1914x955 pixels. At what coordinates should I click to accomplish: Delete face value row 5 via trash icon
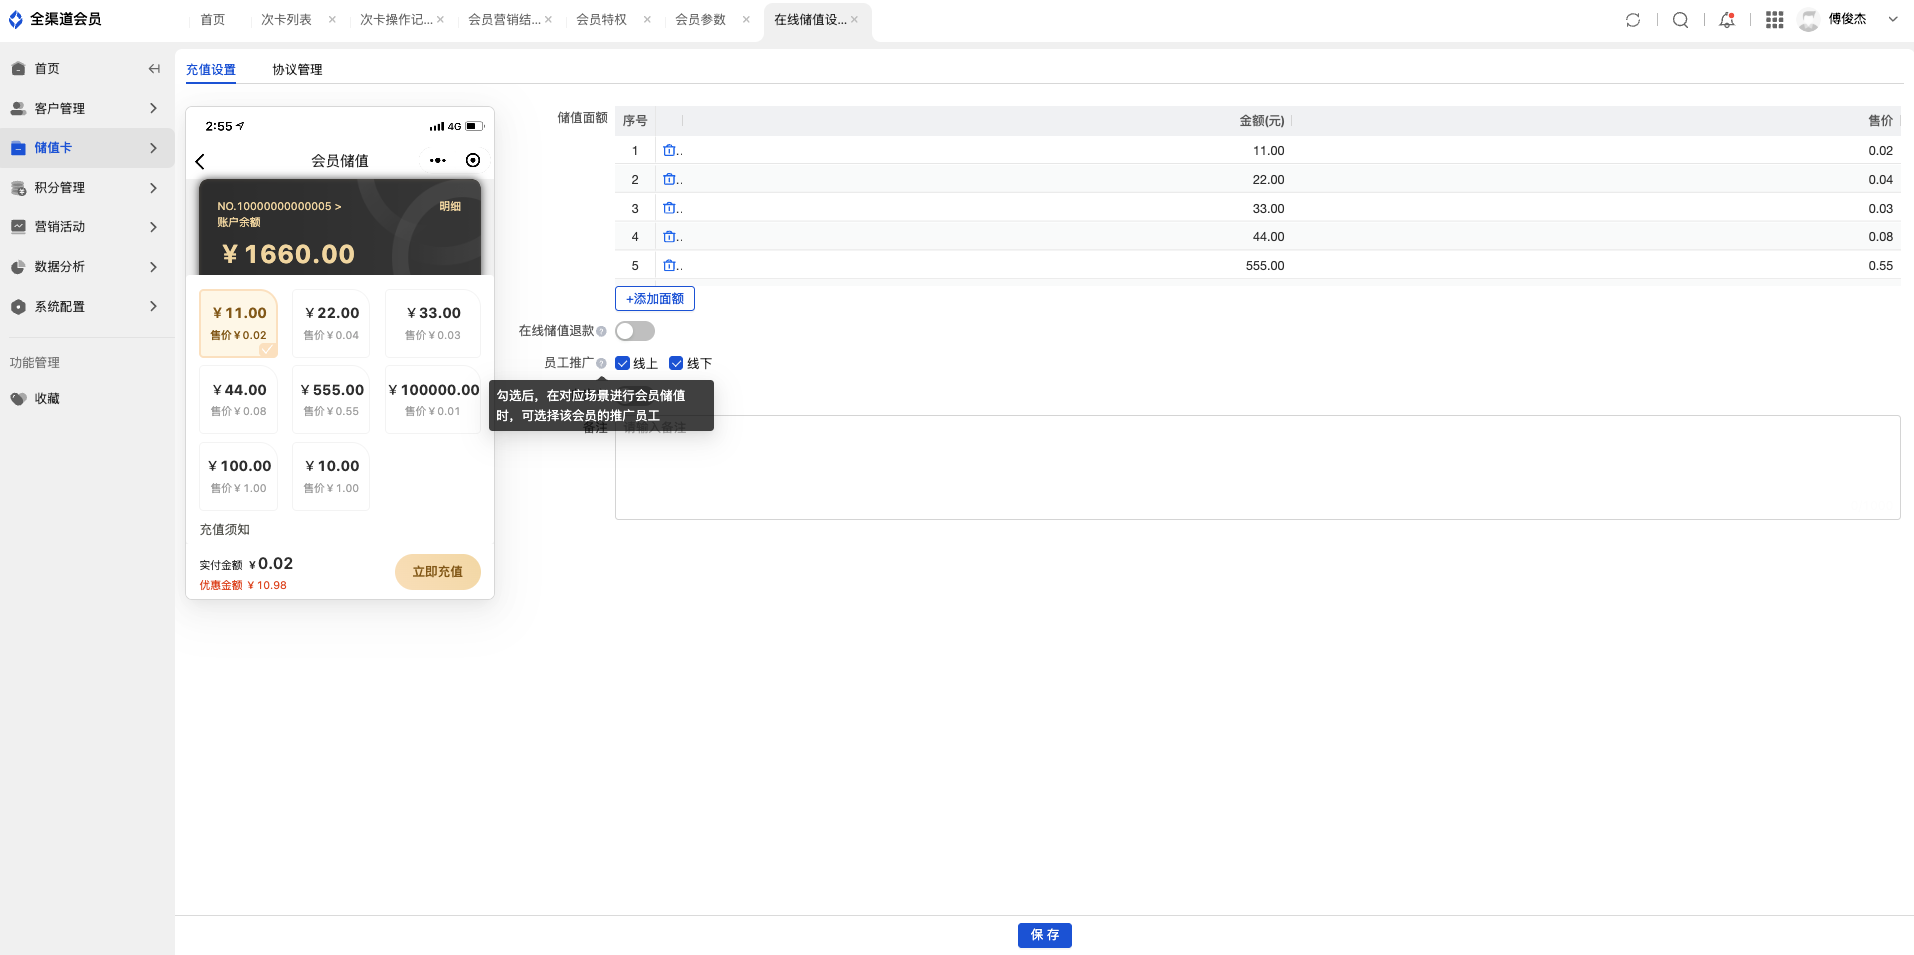[x=670, y=265]
